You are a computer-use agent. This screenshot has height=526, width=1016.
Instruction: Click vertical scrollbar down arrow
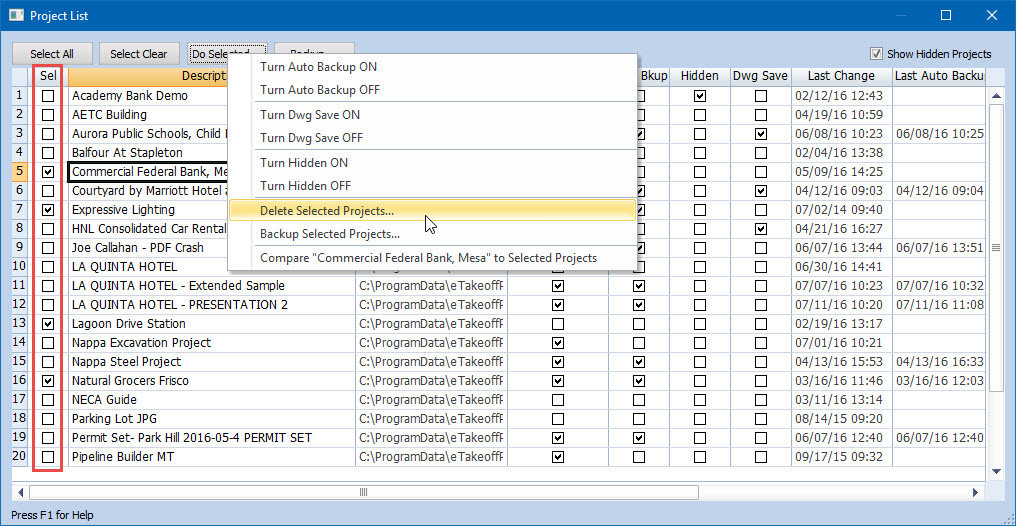pyautogui.click(x=996, y=471)
